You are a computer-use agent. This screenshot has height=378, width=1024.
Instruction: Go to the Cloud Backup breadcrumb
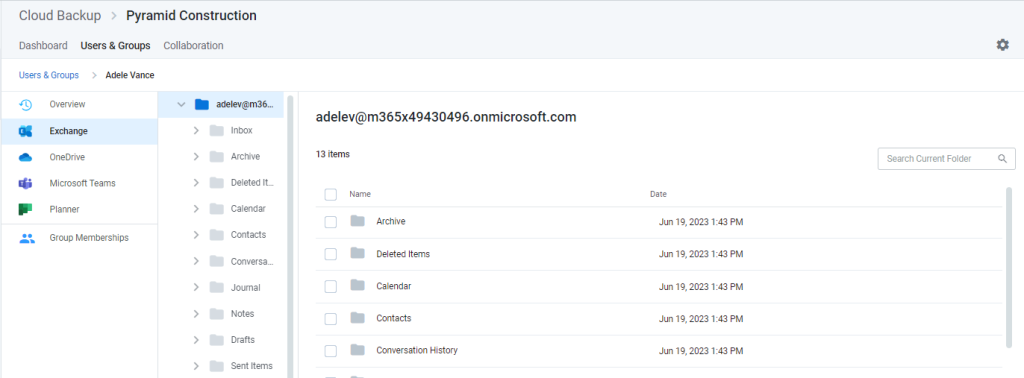60,16
